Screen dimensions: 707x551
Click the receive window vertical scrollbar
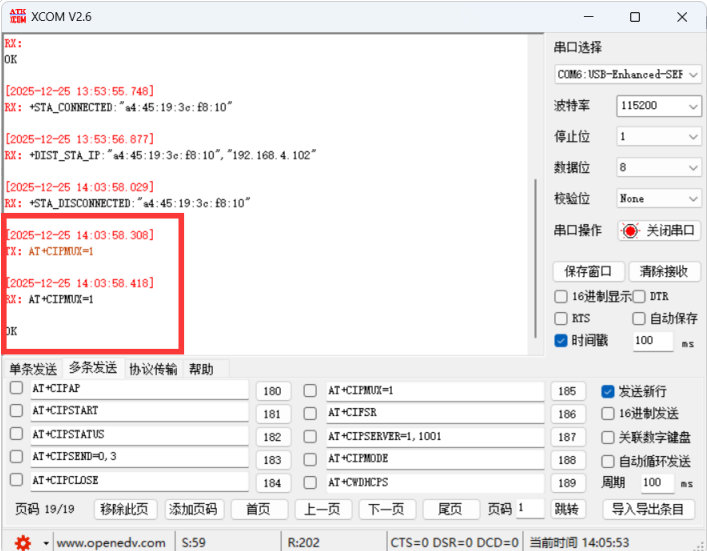pos(536,258)
